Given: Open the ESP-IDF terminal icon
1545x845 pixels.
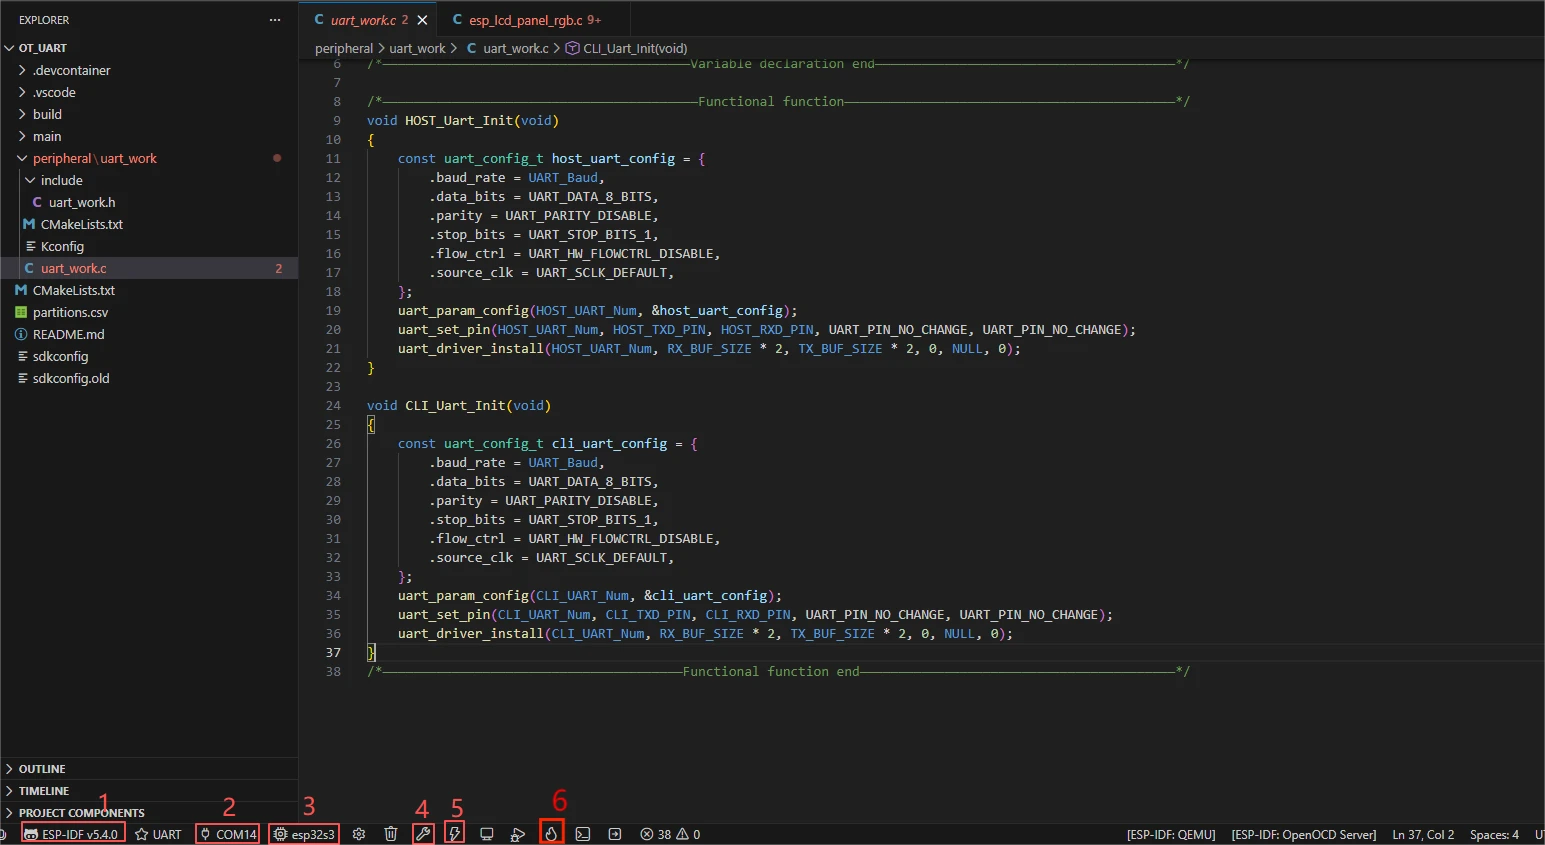Looking at the screenshot, I should tap(583, 834).
